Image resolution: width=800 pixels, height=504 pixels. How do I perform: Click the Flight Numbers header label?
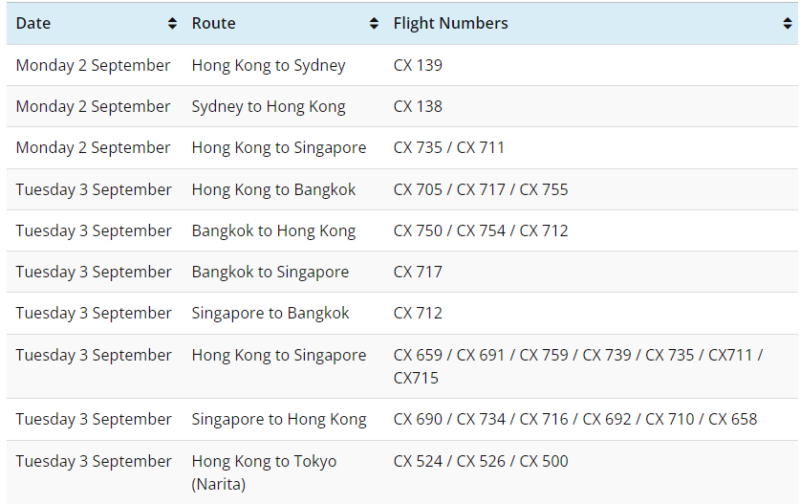coord(450,23)
